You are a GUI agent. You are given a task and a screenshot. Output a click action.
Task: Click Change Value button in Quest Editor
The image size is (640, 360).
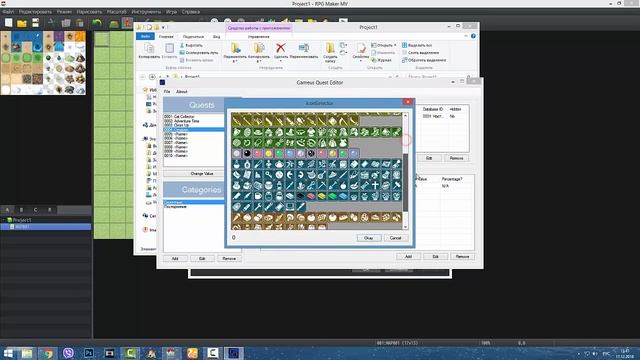pyautogui.click(x=202, y=173)
